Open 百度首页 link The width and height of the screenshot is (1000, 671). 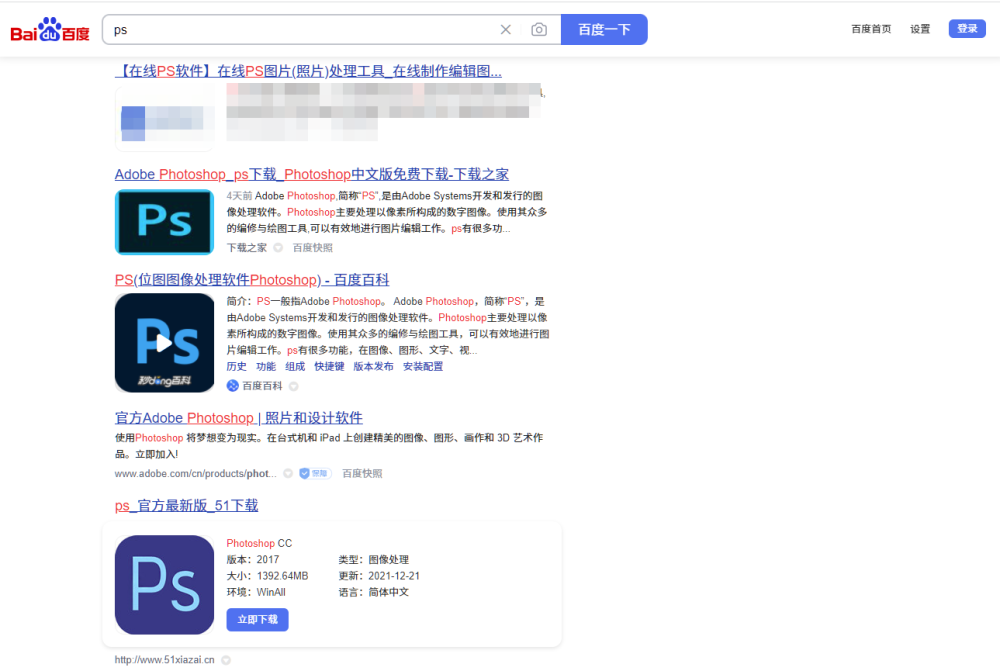[x=871, y=29]
